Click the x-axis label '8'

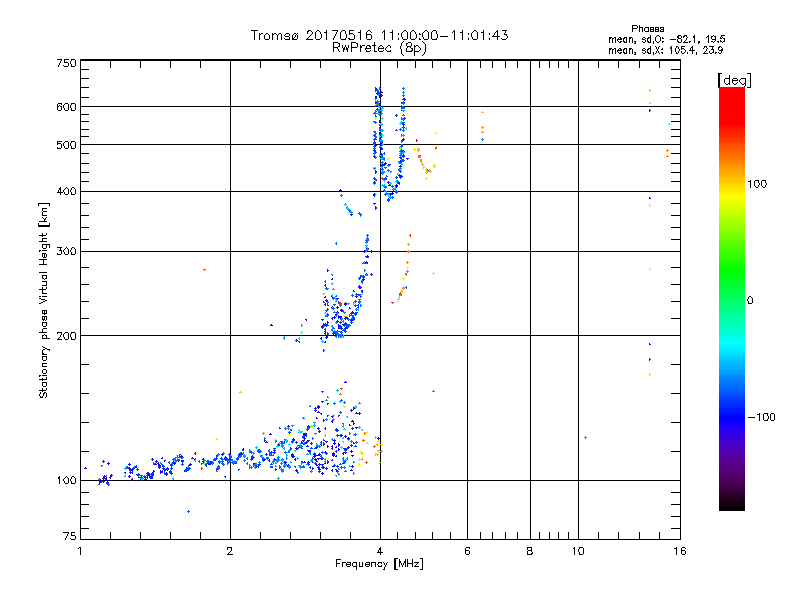530,551
